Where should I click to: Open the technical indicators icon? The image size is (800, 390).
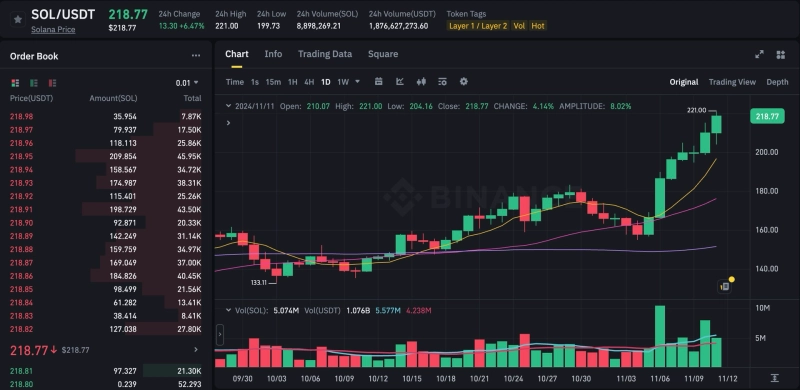[400, 82]
